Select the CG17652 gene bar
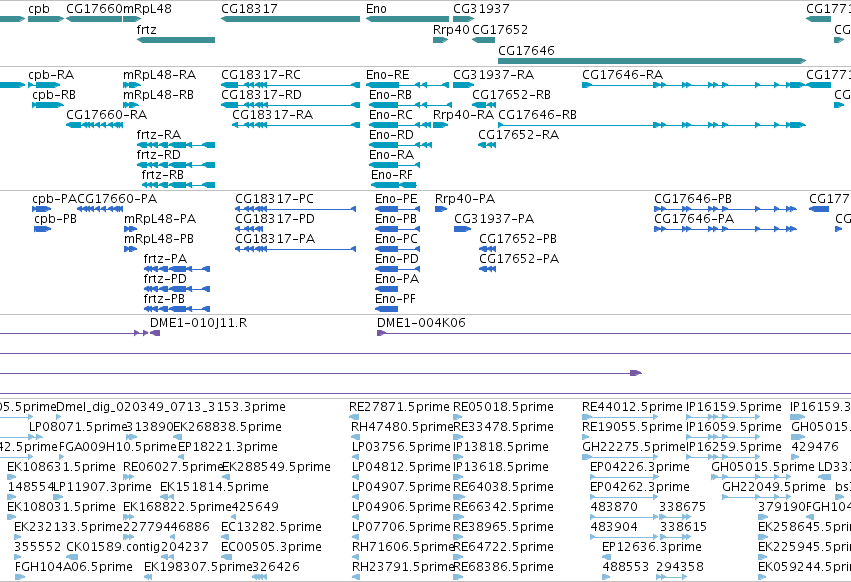The image size is (851, 582). click(x=484, y=40)
